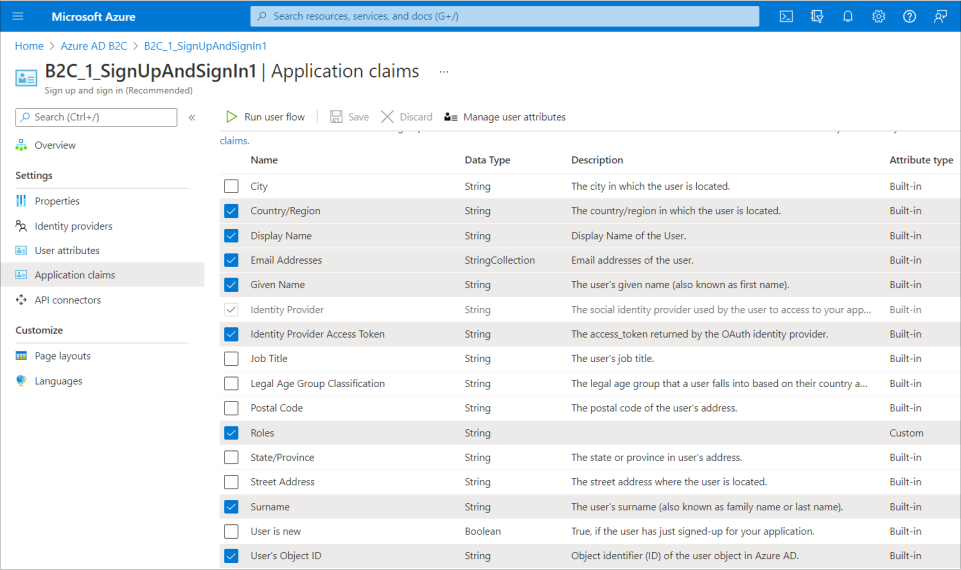Click the feedback icon in top bar

939,16
